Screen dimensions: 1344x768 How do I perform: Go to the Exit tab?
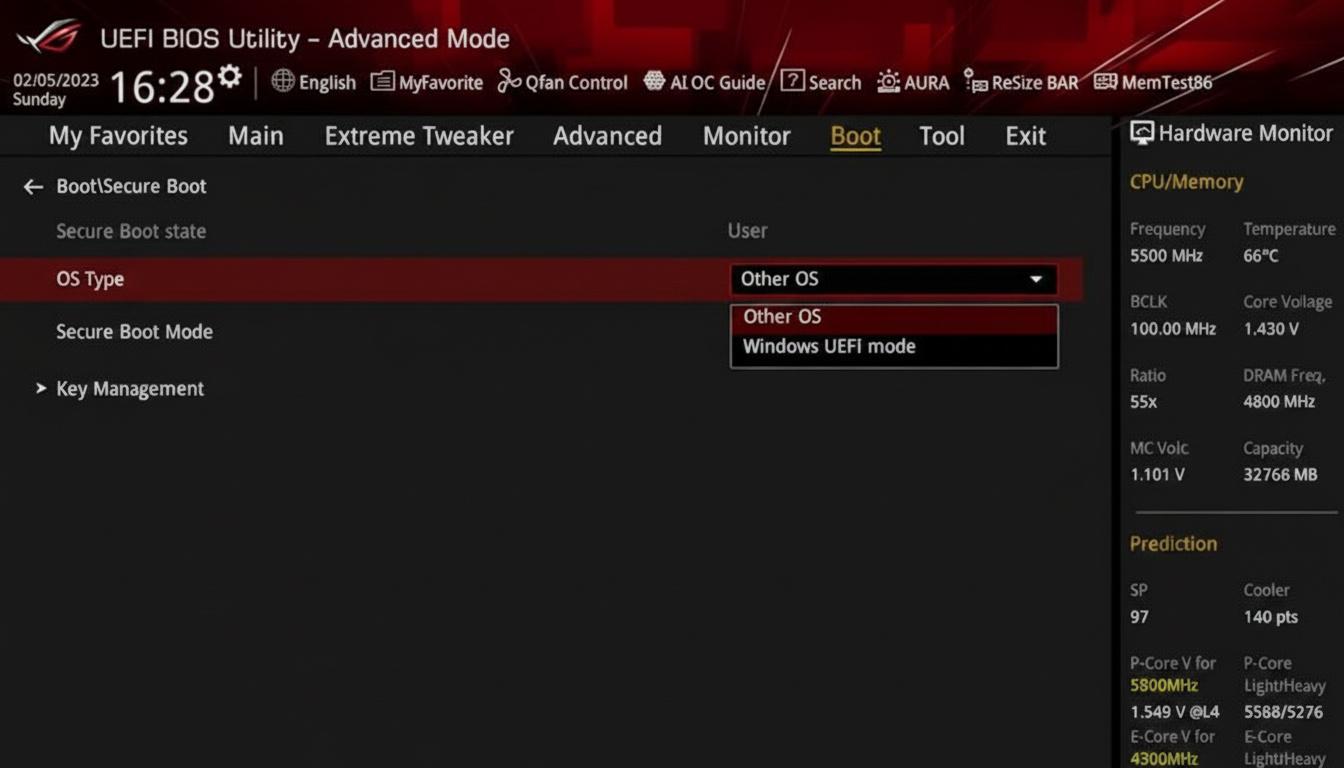[1025, 136]
